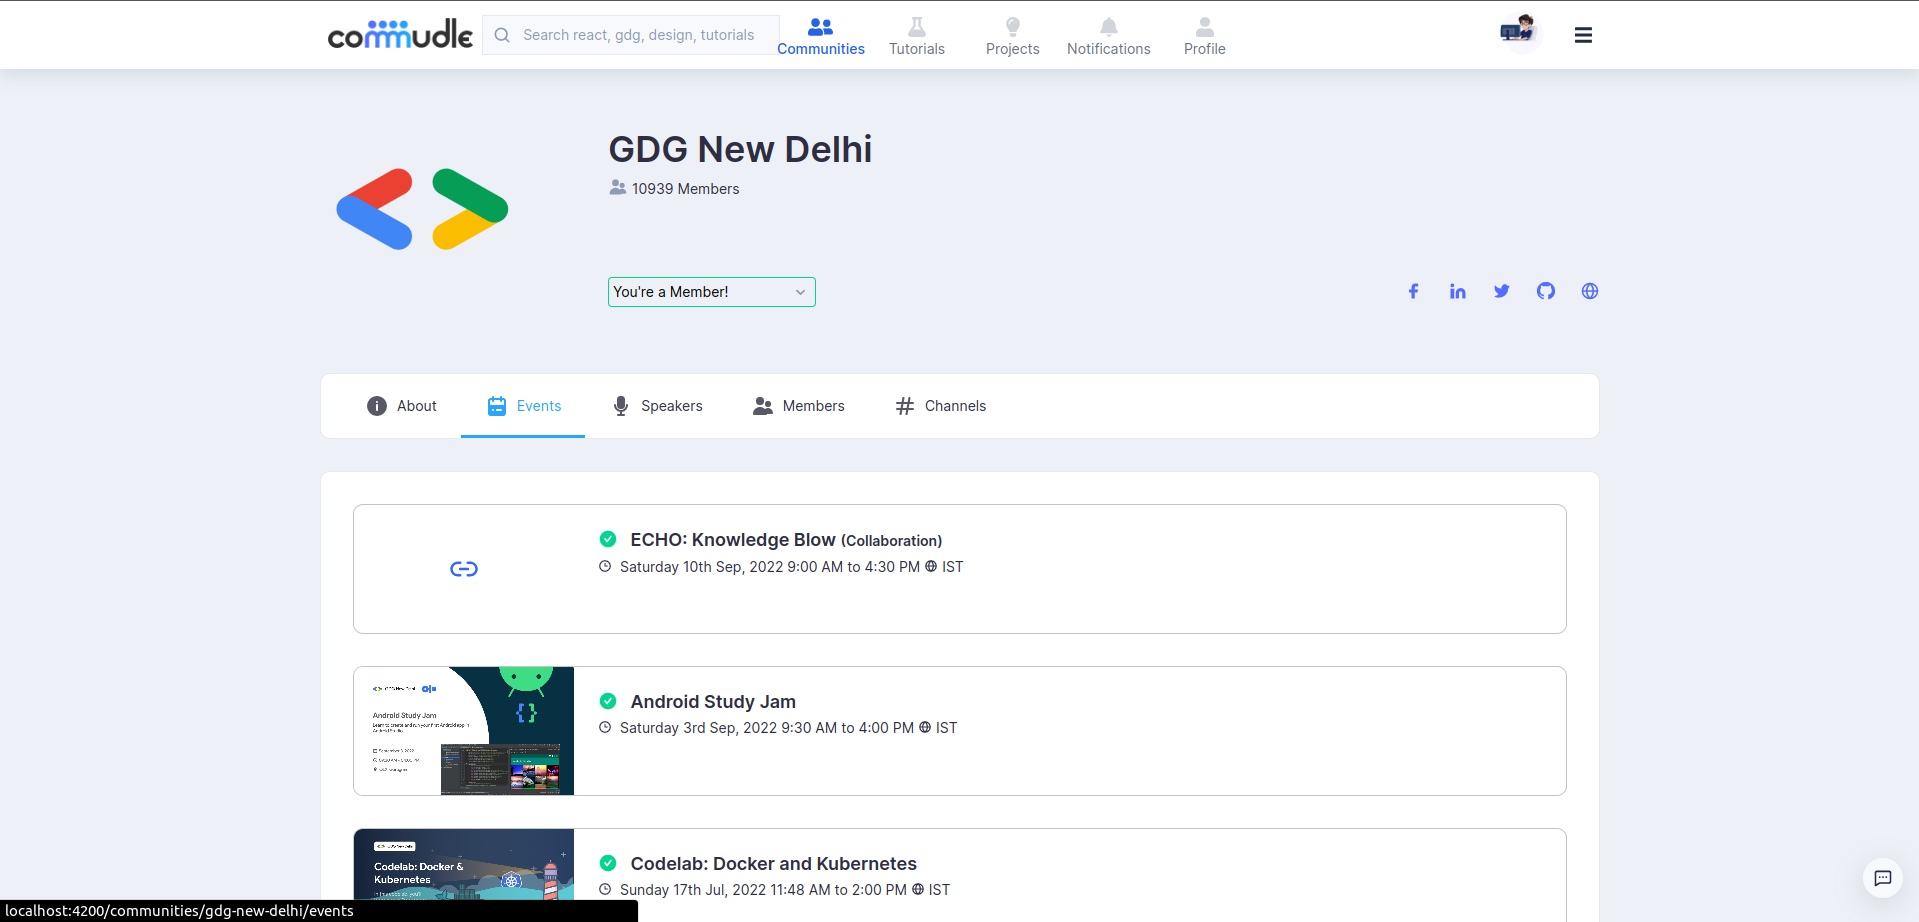This screenshot has width=1919, height=922.
Task: Open the Projects nav item
Action: [1013, 36]
